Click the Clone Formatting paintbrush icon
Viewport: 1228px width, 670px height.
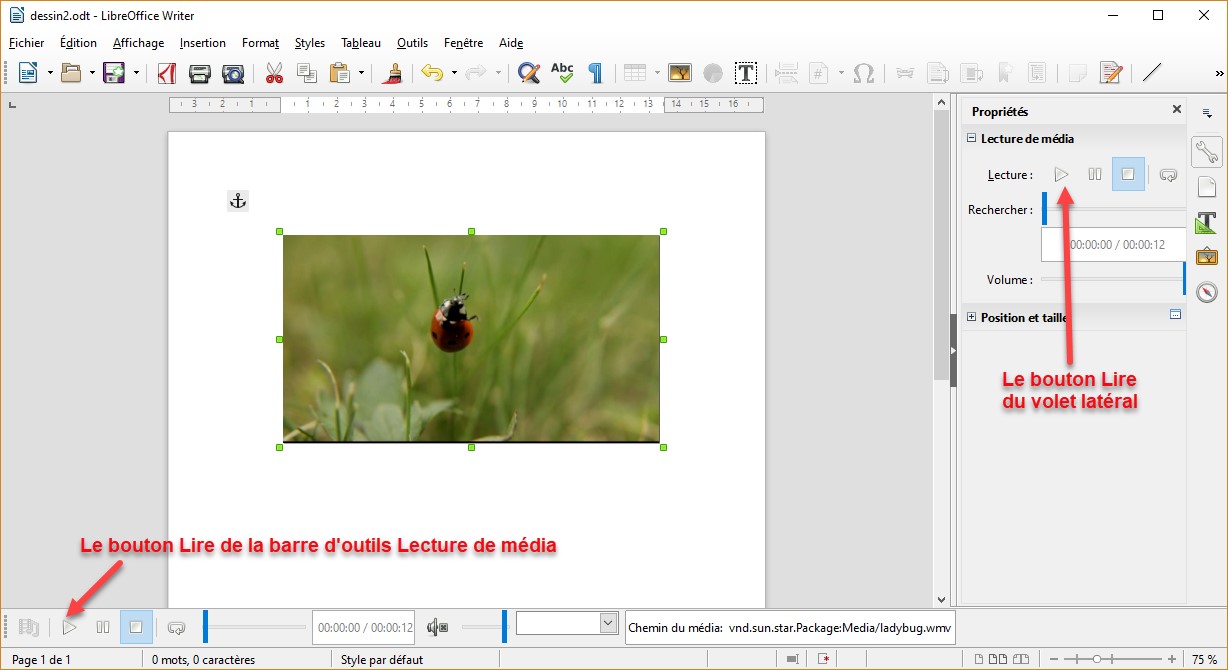click(x=394, y=73)
